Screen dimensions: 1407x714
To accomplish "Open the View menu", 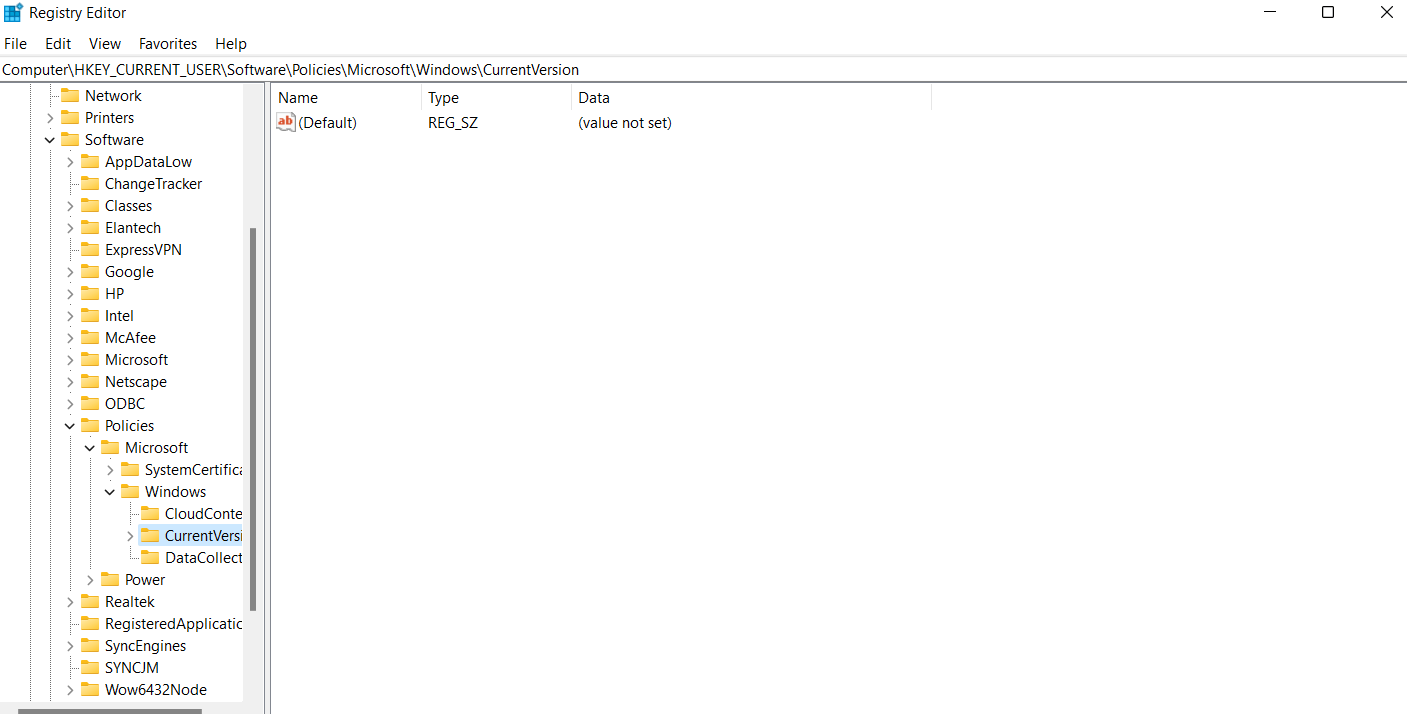I will click(x=104, y=43).
